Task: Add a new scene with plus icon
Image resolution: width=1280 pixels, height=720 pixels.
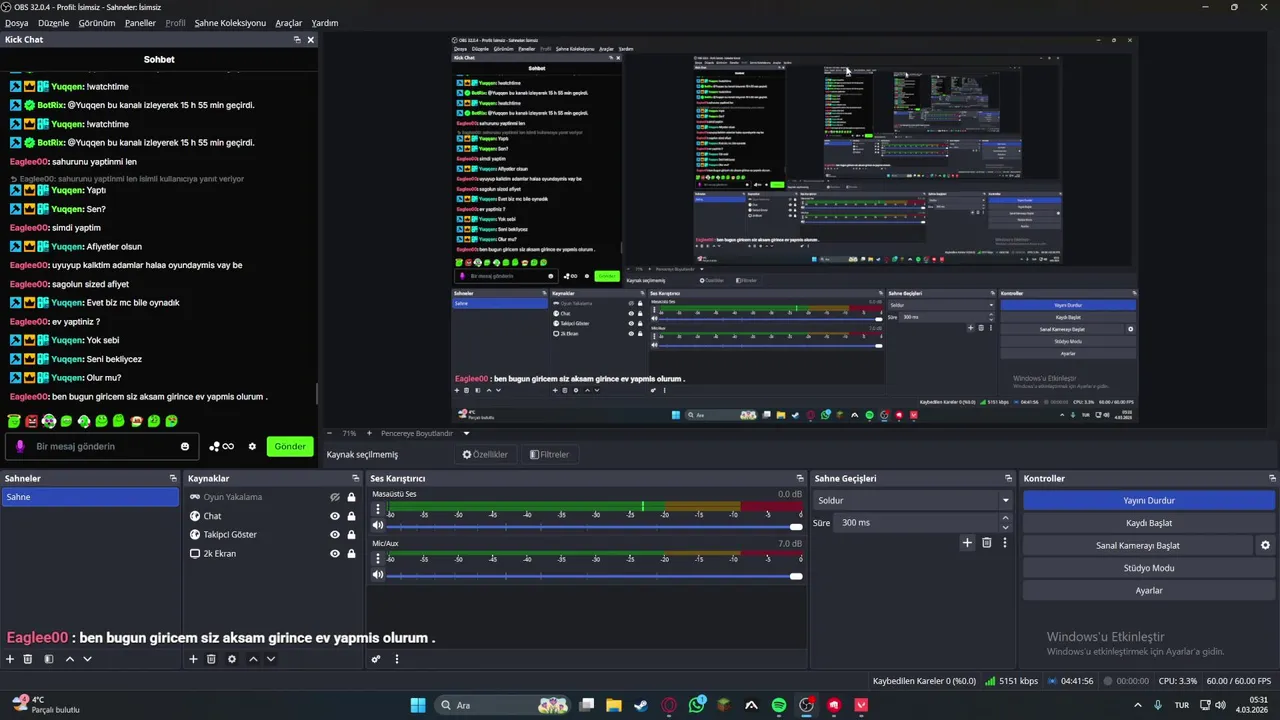Action: coord(10,659)
